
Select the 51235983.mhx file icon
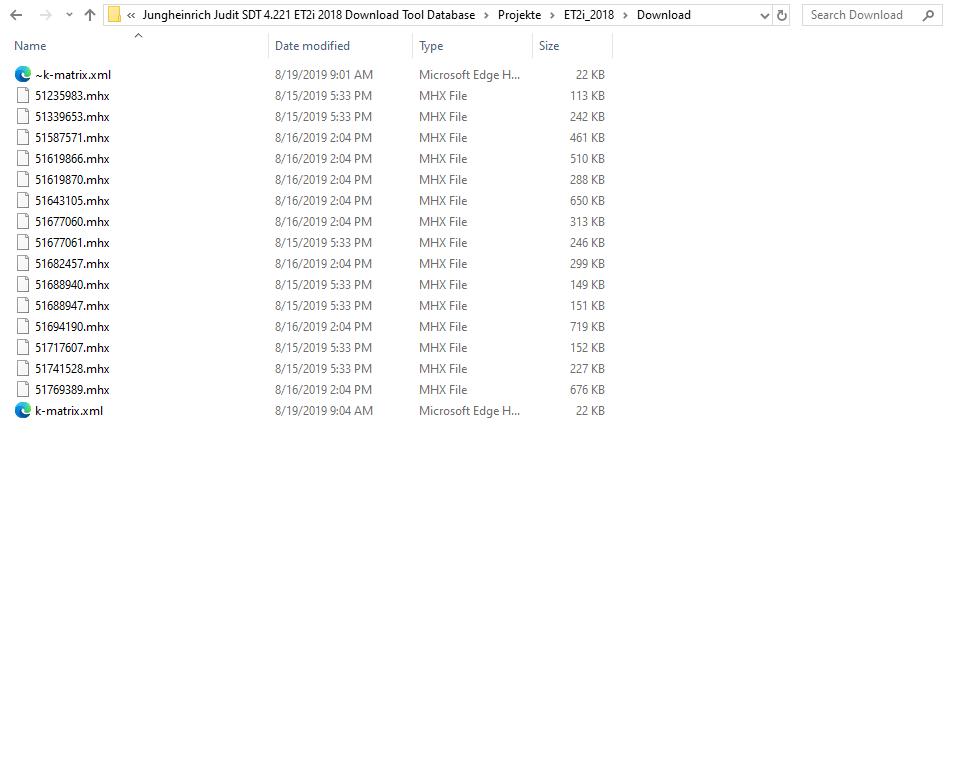pos(23,96)
